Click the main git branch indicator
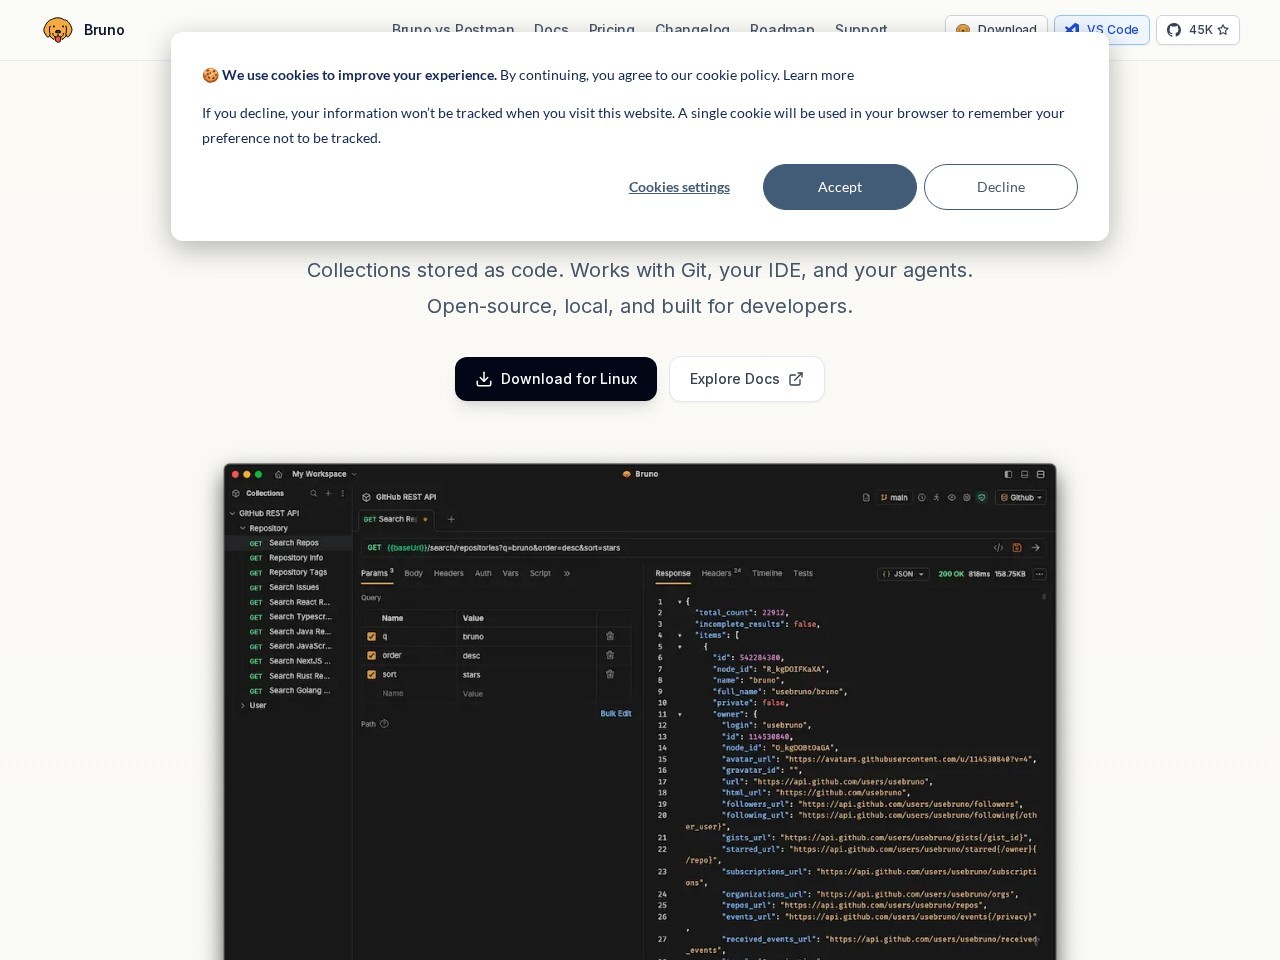The height and width of the screenshot is (960, 1280). click(x=895, y=497)
